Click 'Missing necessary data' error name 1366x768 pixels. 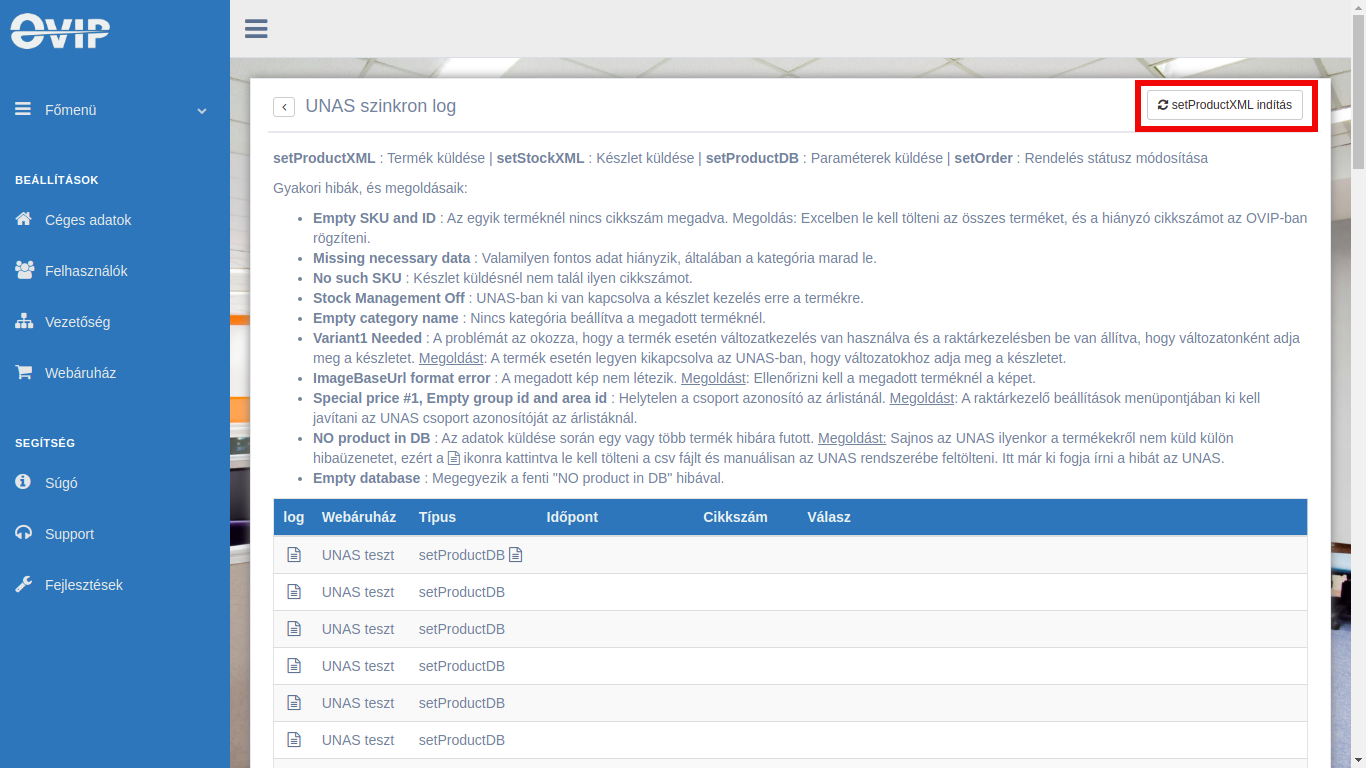(x=391, y=258)
